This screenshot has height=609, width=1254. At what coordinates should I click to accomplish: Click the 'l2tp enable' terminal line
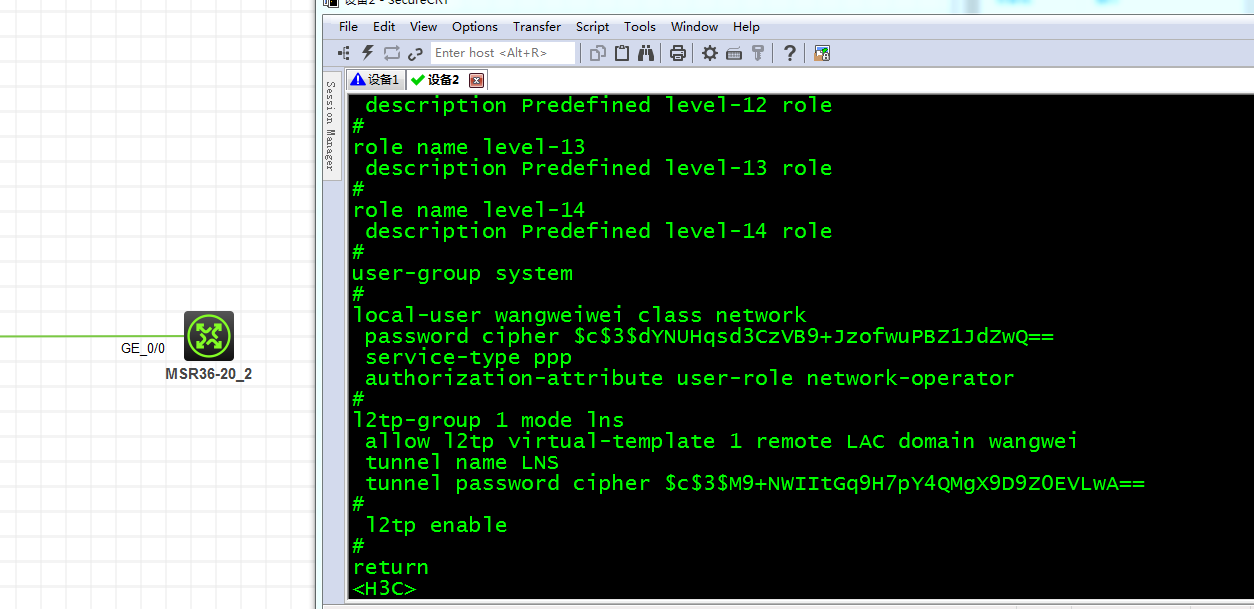(436, 525)
